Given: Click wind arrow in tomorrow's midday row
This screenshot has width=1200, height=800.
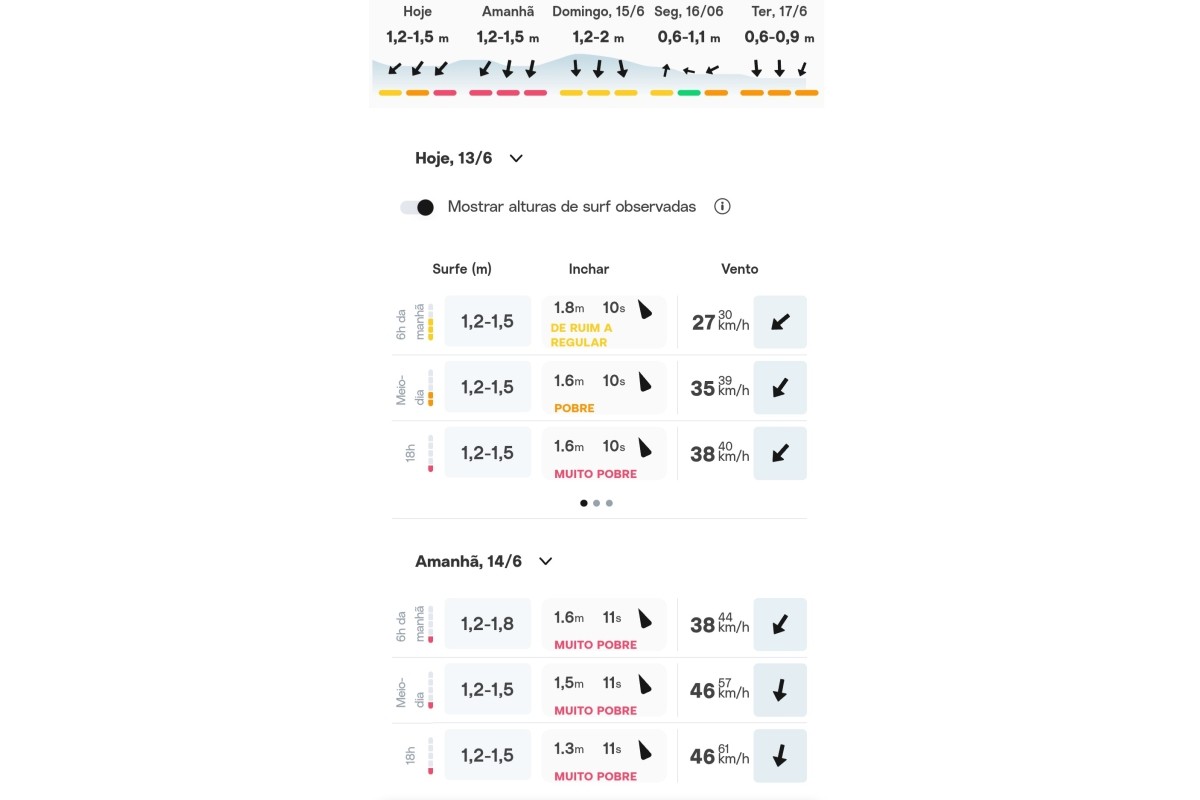Looking at the screenshot, I should click(780, 690).
